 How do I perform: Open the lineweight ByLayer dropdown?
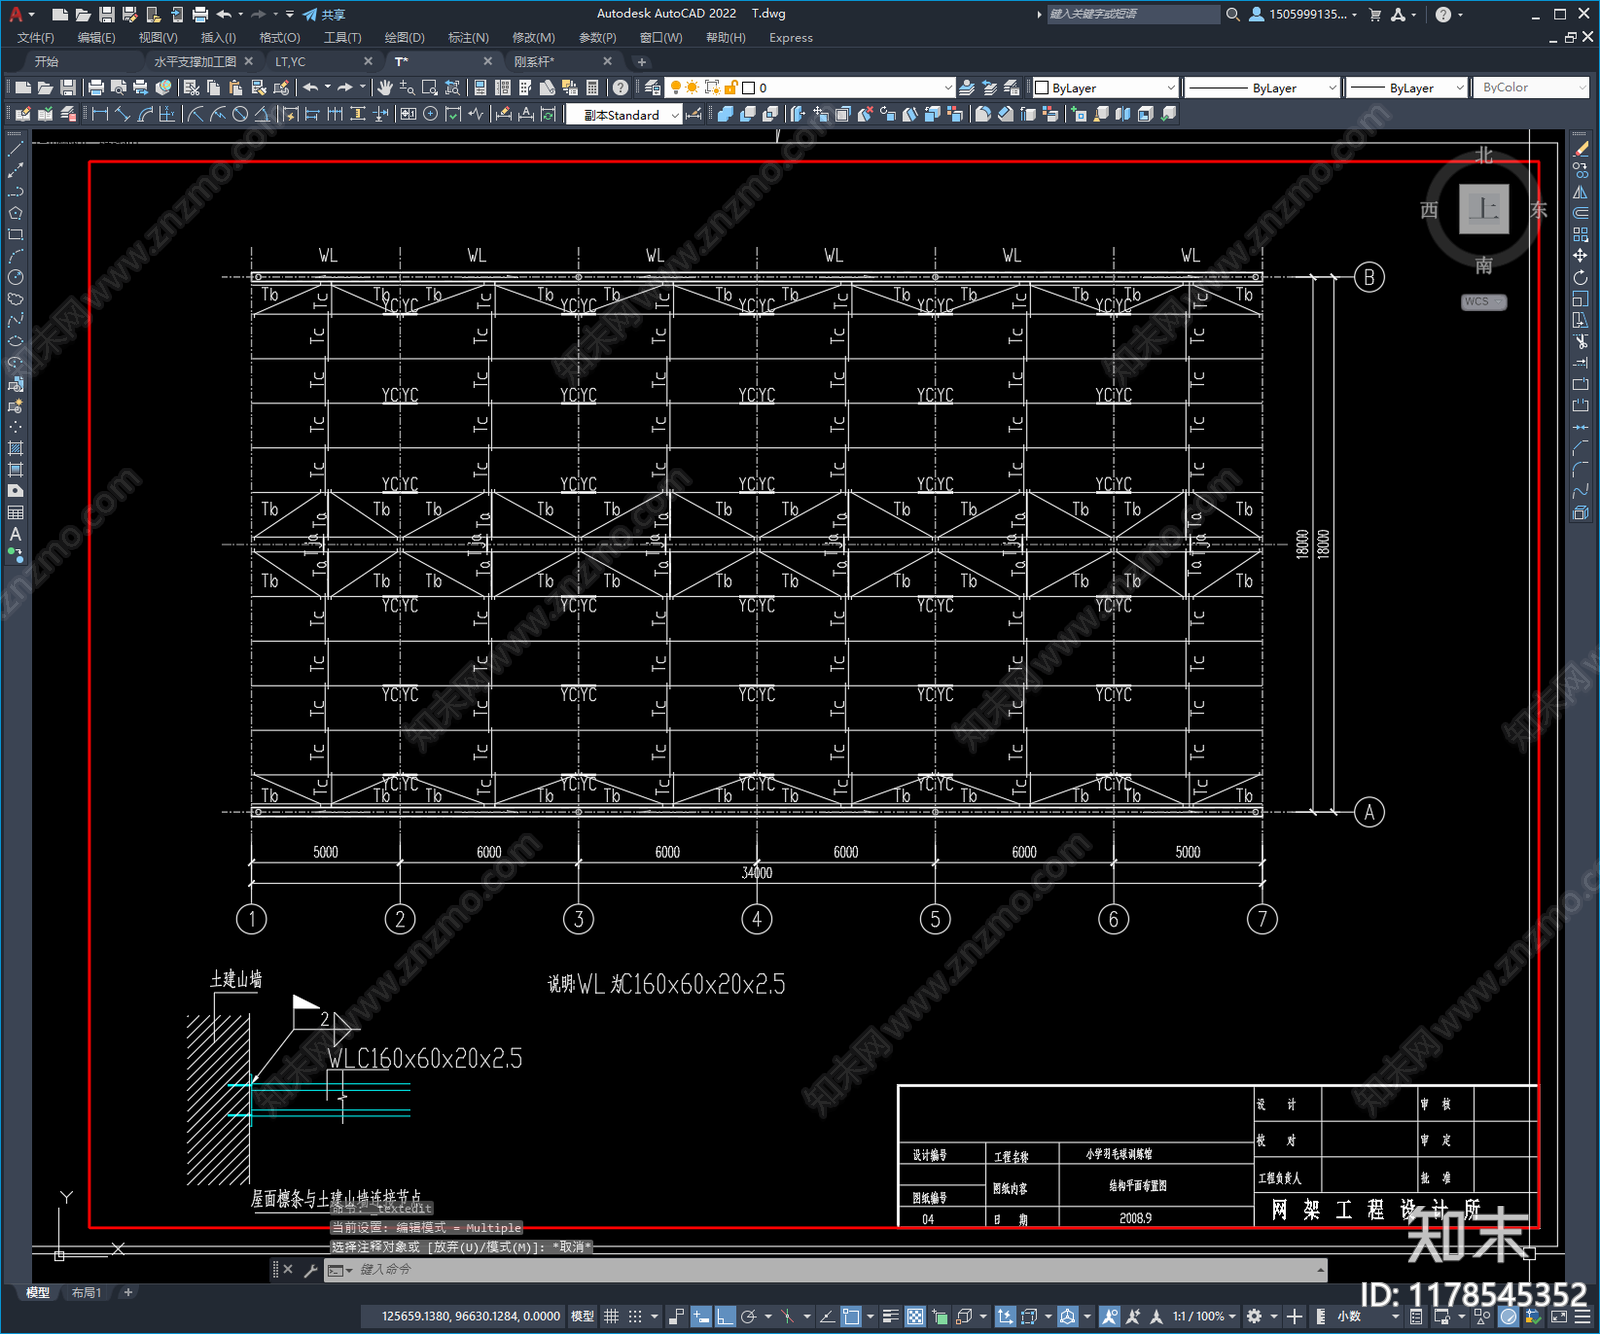pyautogui.click(x=1406, y=88)
